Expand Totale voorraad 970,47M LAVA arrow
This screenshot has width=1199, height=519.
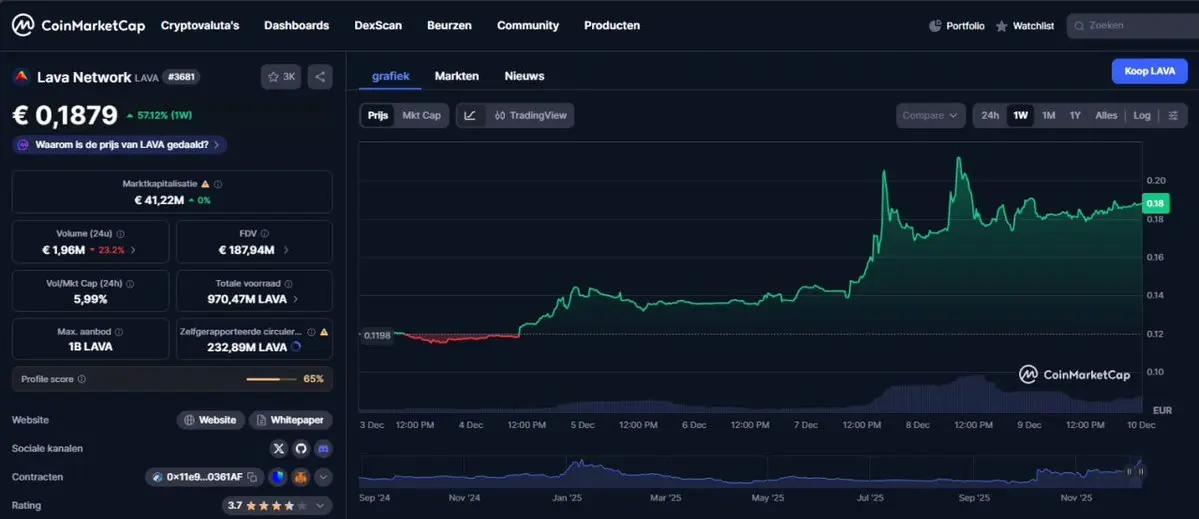pos(296,299)
